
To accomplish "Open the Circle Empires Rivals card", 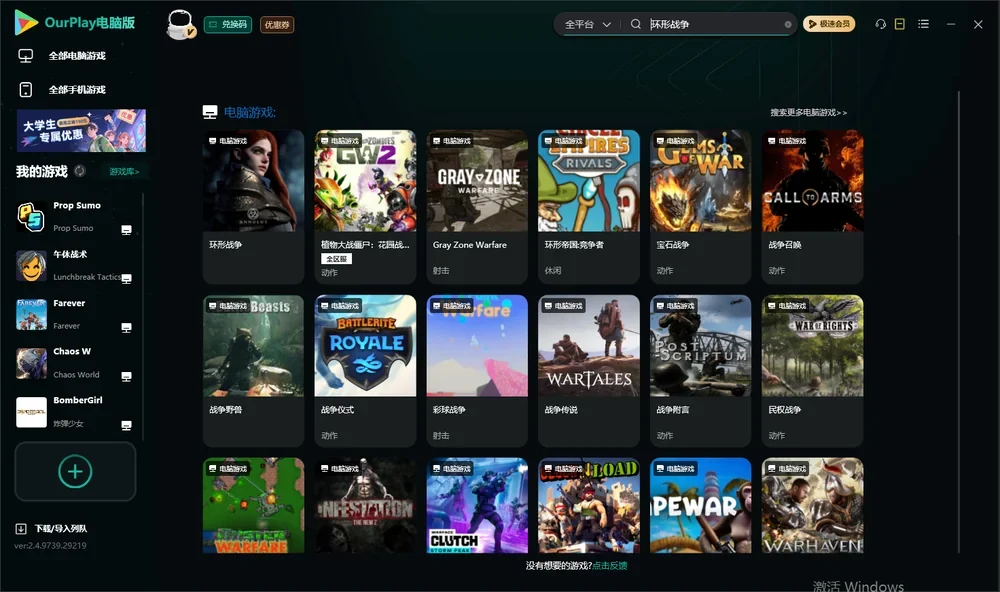I will click(x=589, y=207).
